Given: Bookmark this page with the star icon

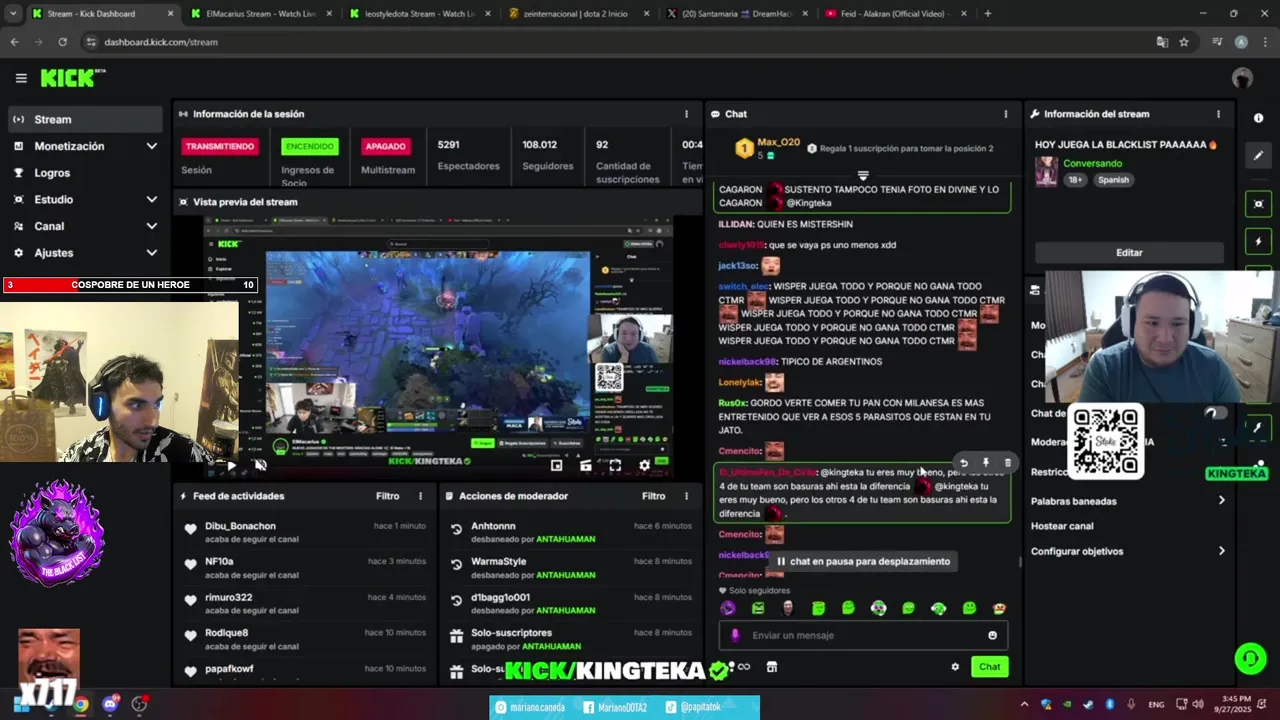Looking at the screenshot, I should click(x=1184, y=42).
